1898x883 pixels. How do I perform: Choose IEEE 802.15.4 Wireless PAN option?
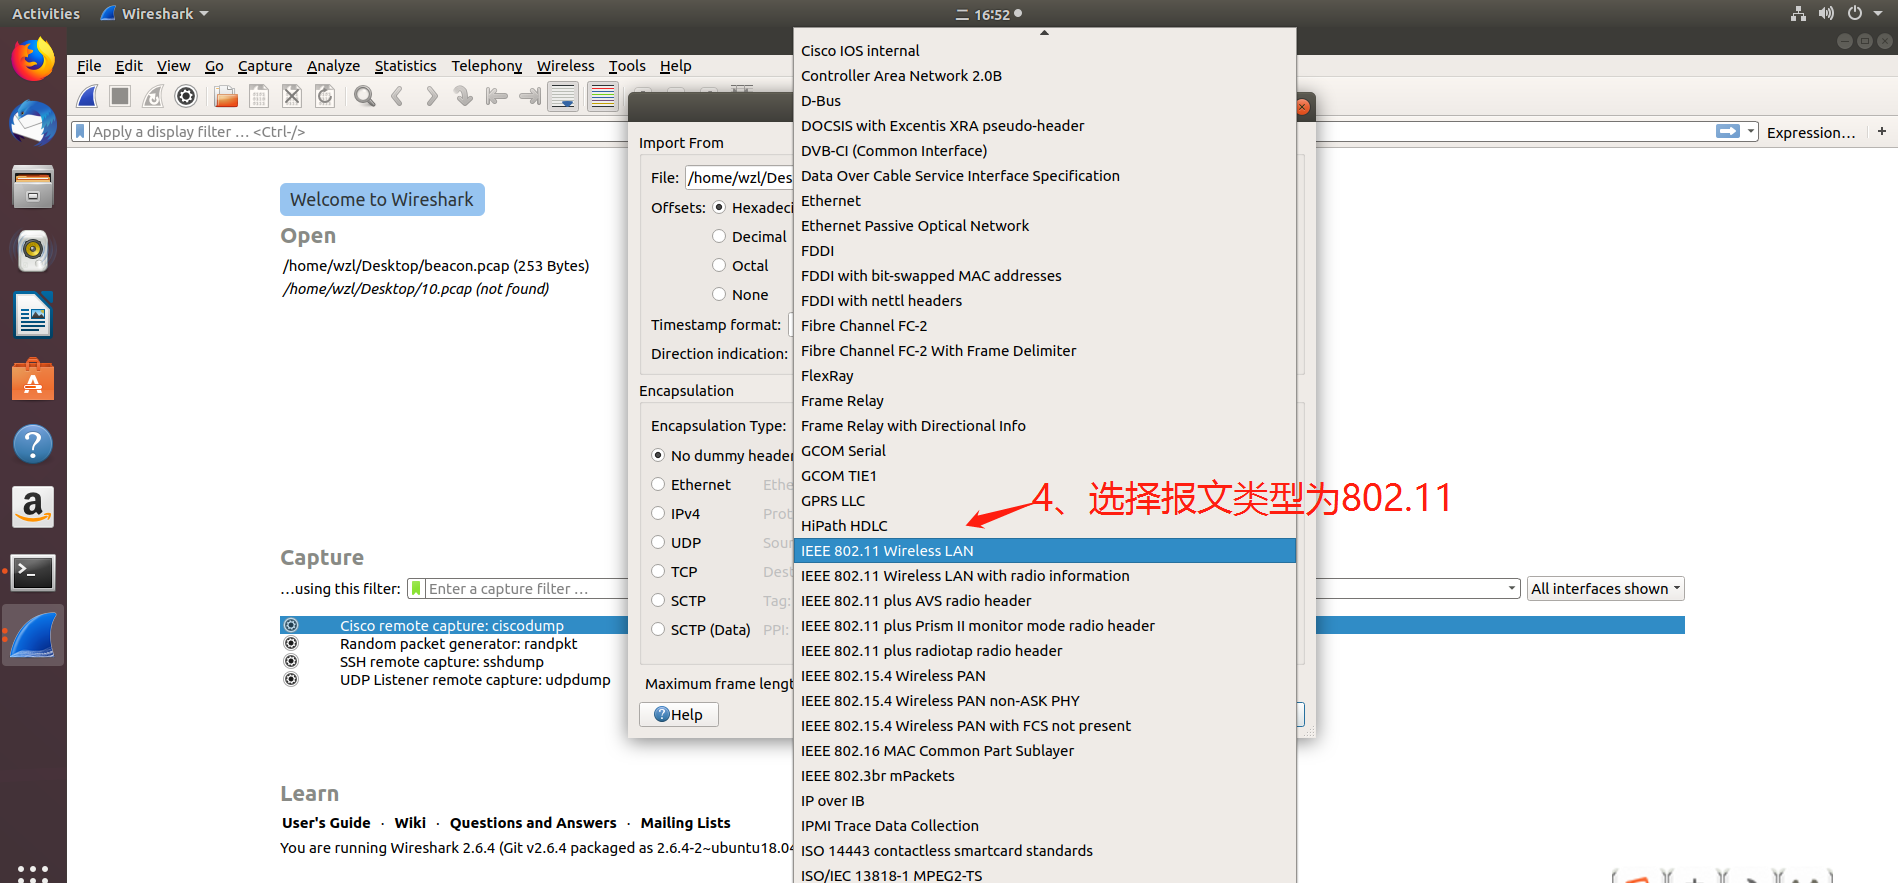(1044, 676)
